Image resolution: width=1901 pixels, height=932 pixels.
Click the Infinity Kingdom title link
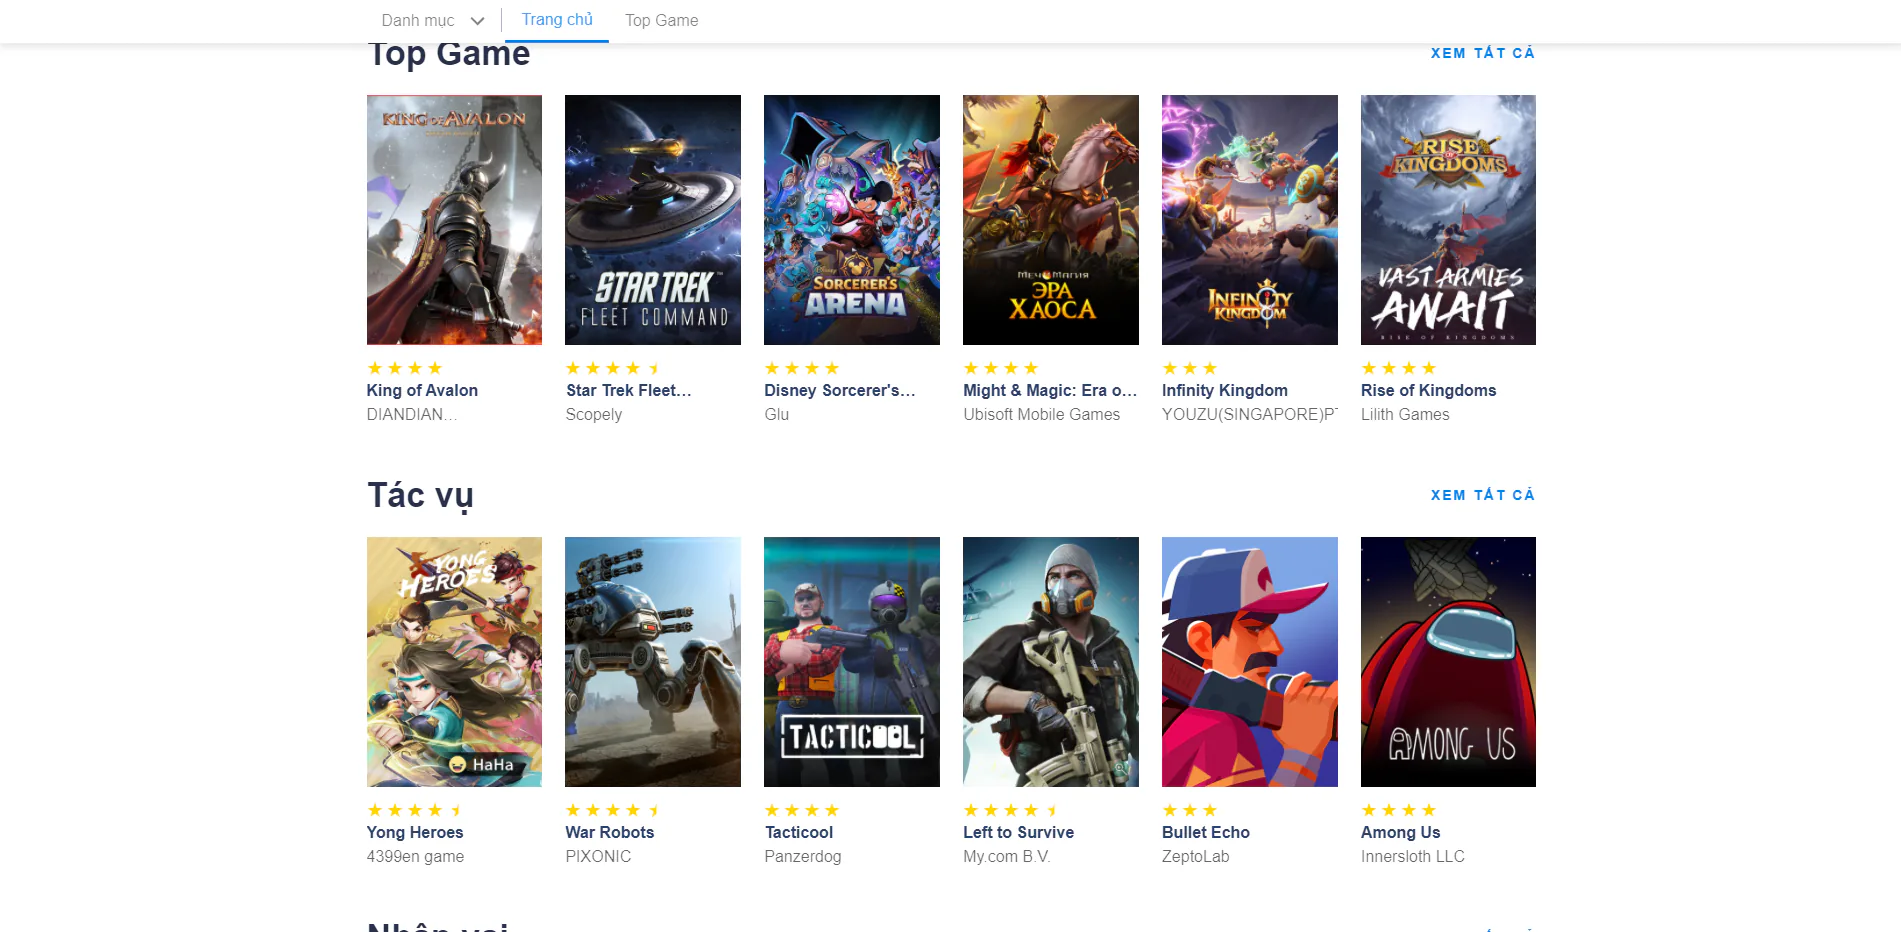point(1225,390)
